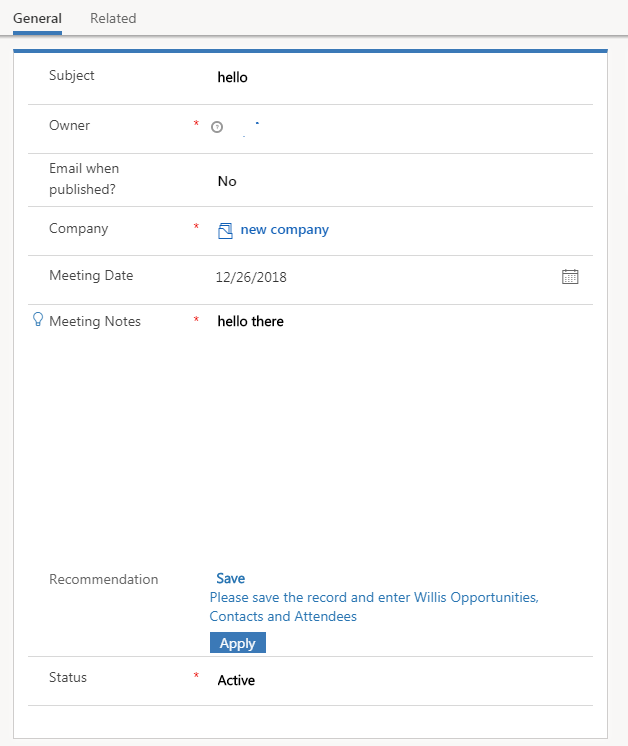Viewport: 628px width, 746px height.
Task: Open the Related tab
Action: tap(113, 19)
